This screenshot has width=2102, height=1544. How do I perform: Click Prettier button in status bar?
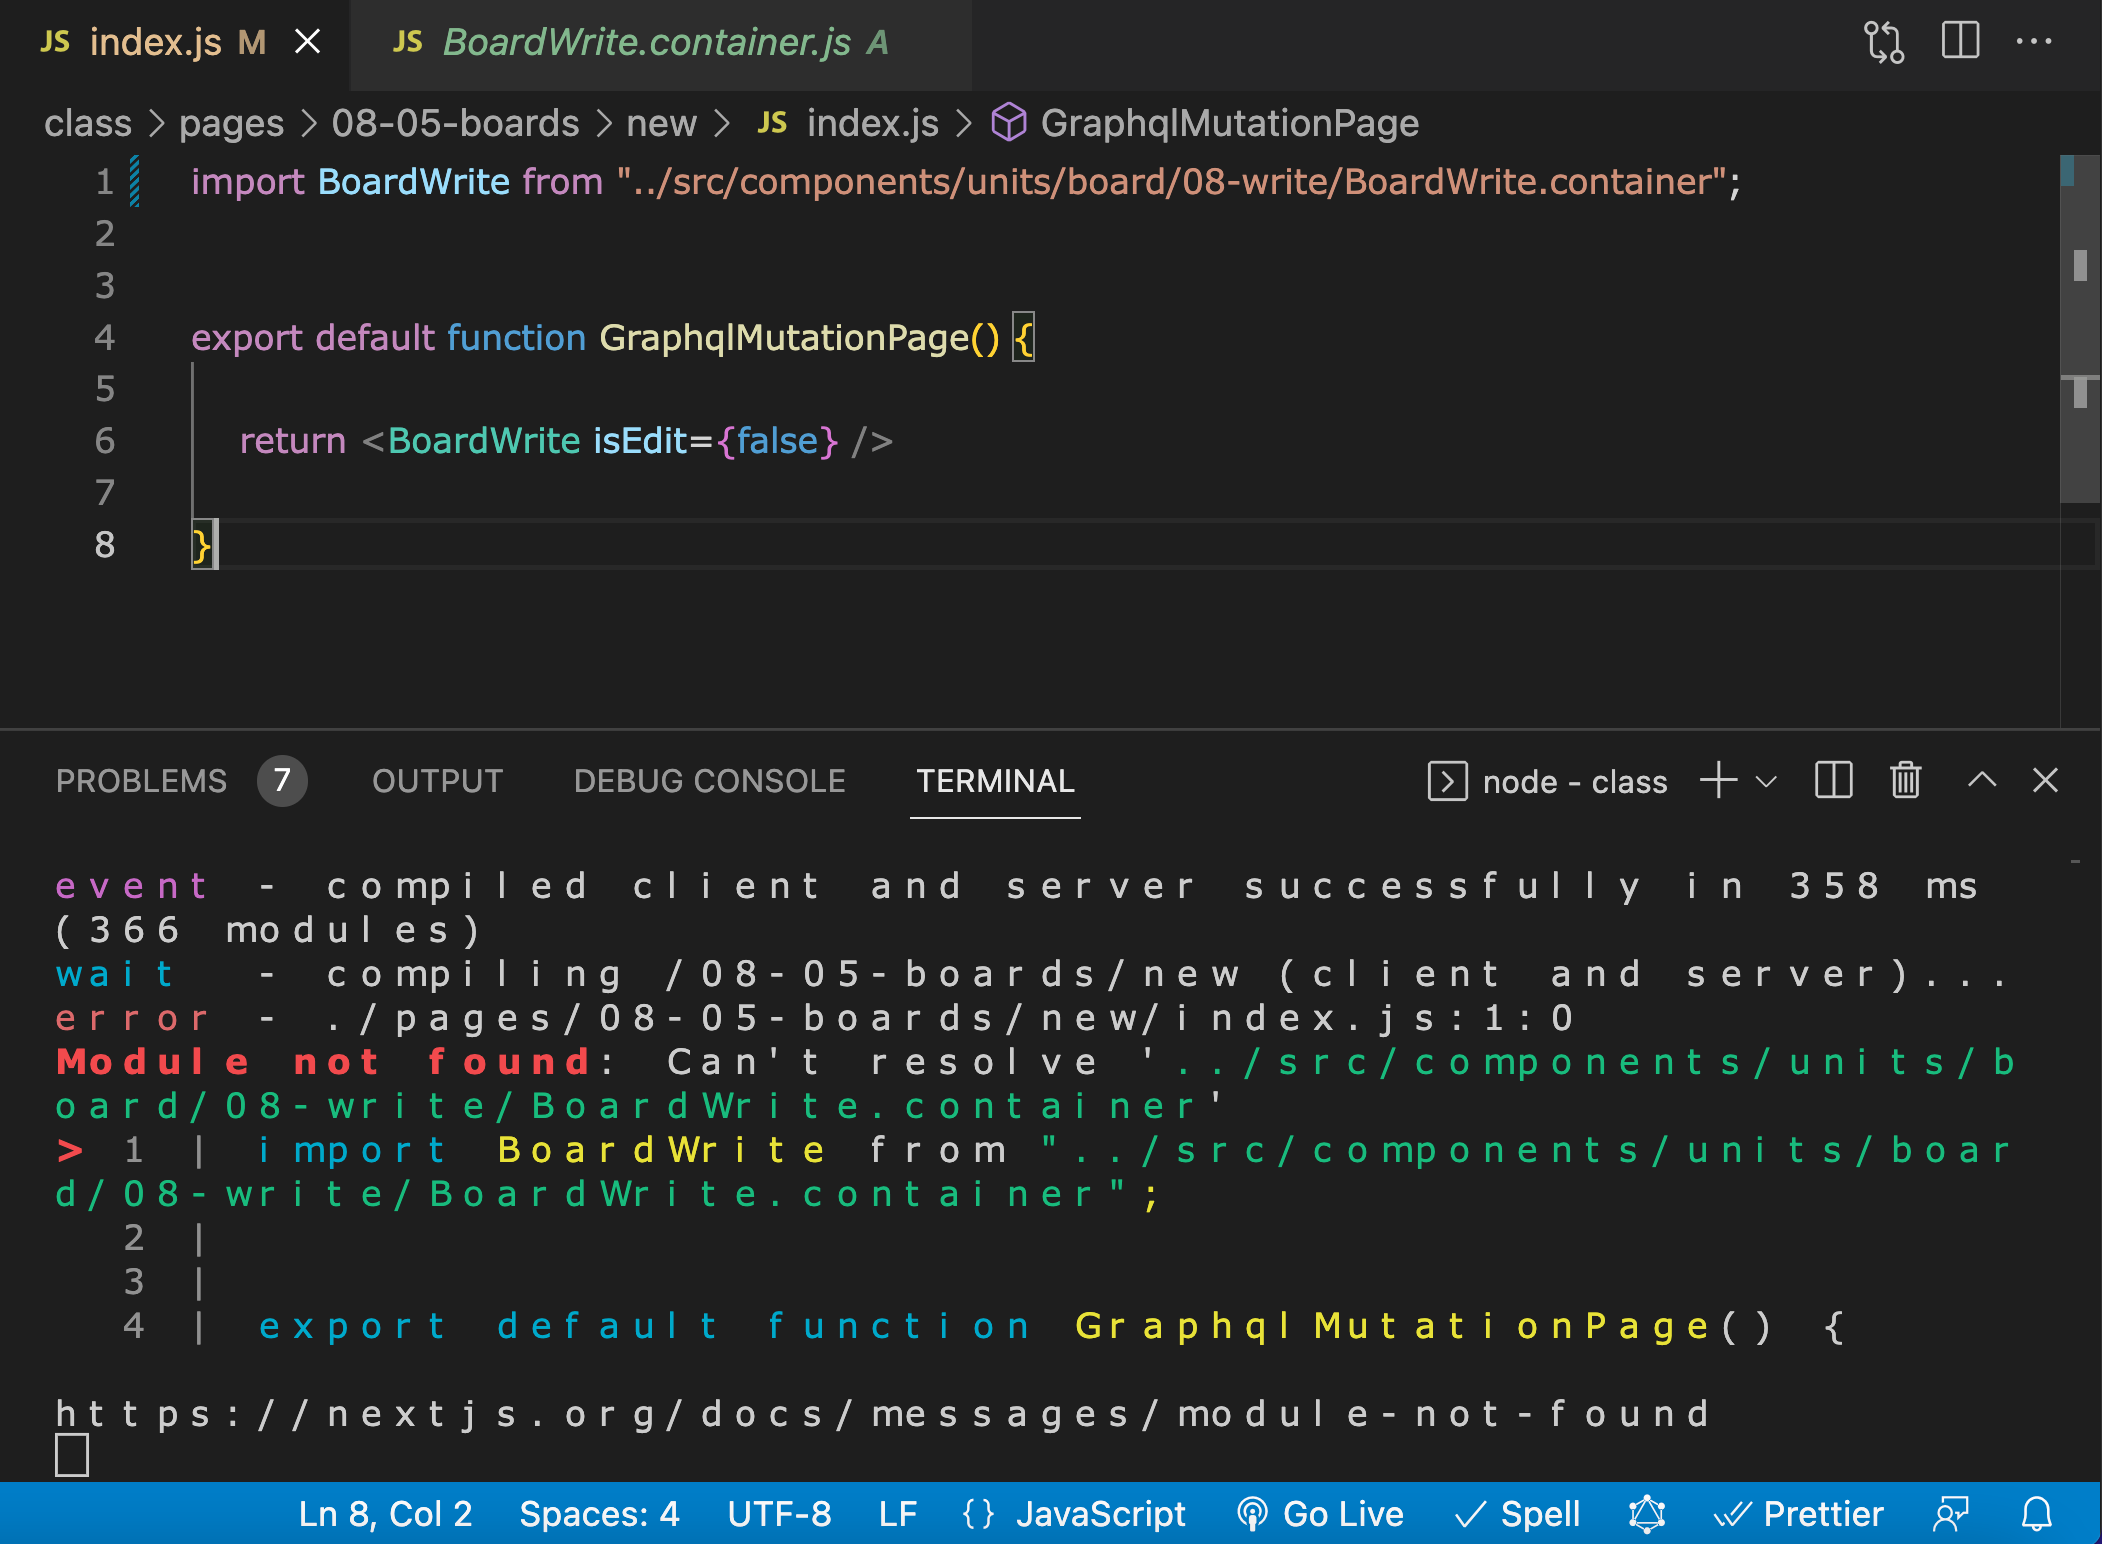point(1800,1514)
